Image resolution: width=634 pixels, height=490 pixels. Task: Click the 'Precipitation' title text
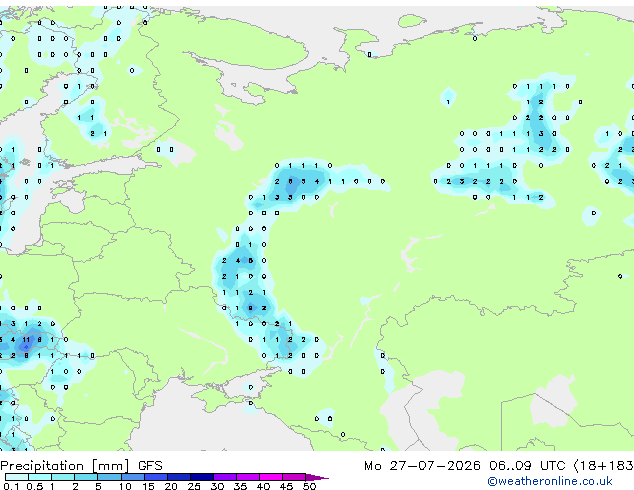[42, 466]
